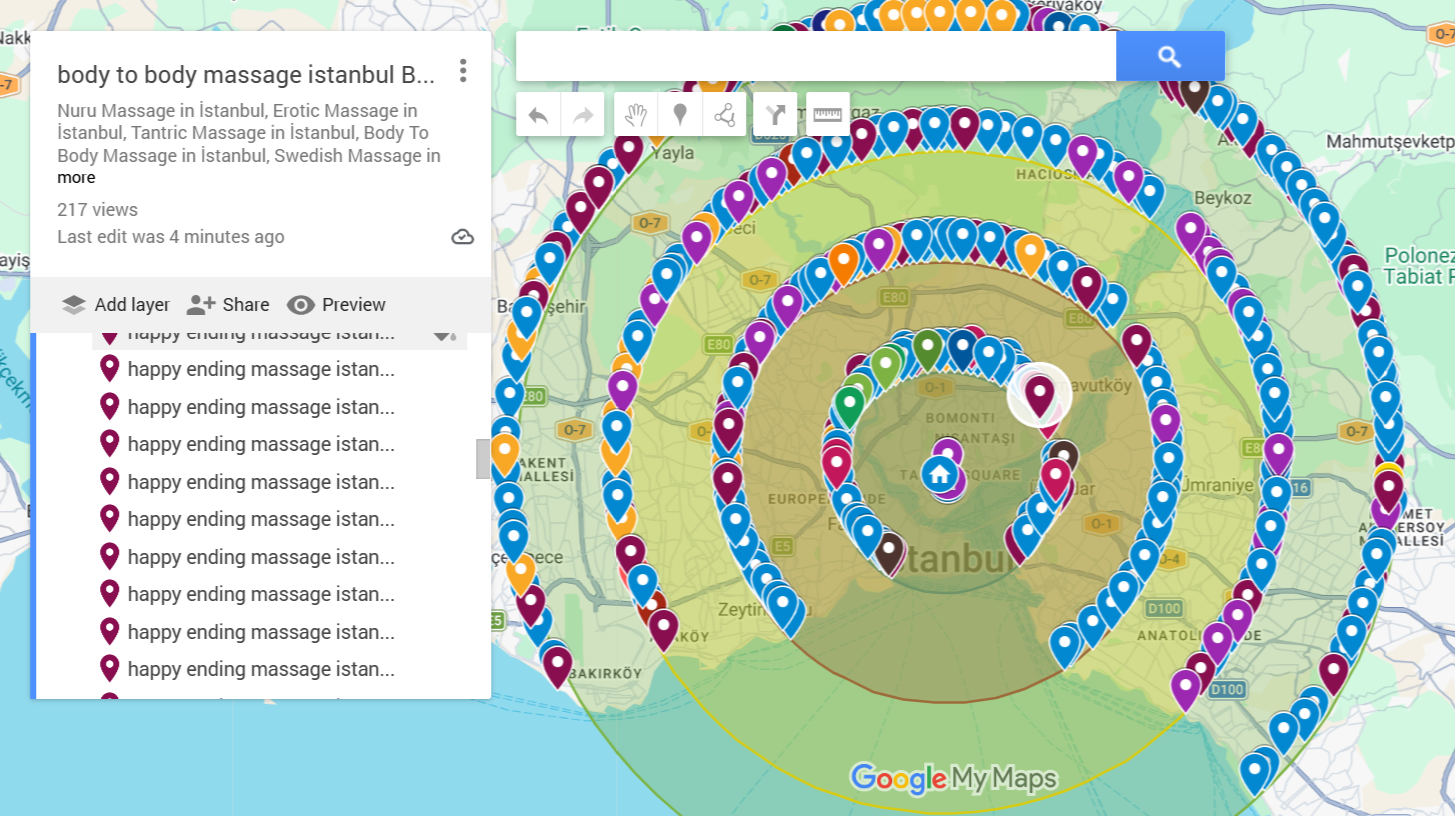Click the Mahmutşevketpaşa map label
The width and height of the screenshot is (1455, 816).
tap(1389, 142)
